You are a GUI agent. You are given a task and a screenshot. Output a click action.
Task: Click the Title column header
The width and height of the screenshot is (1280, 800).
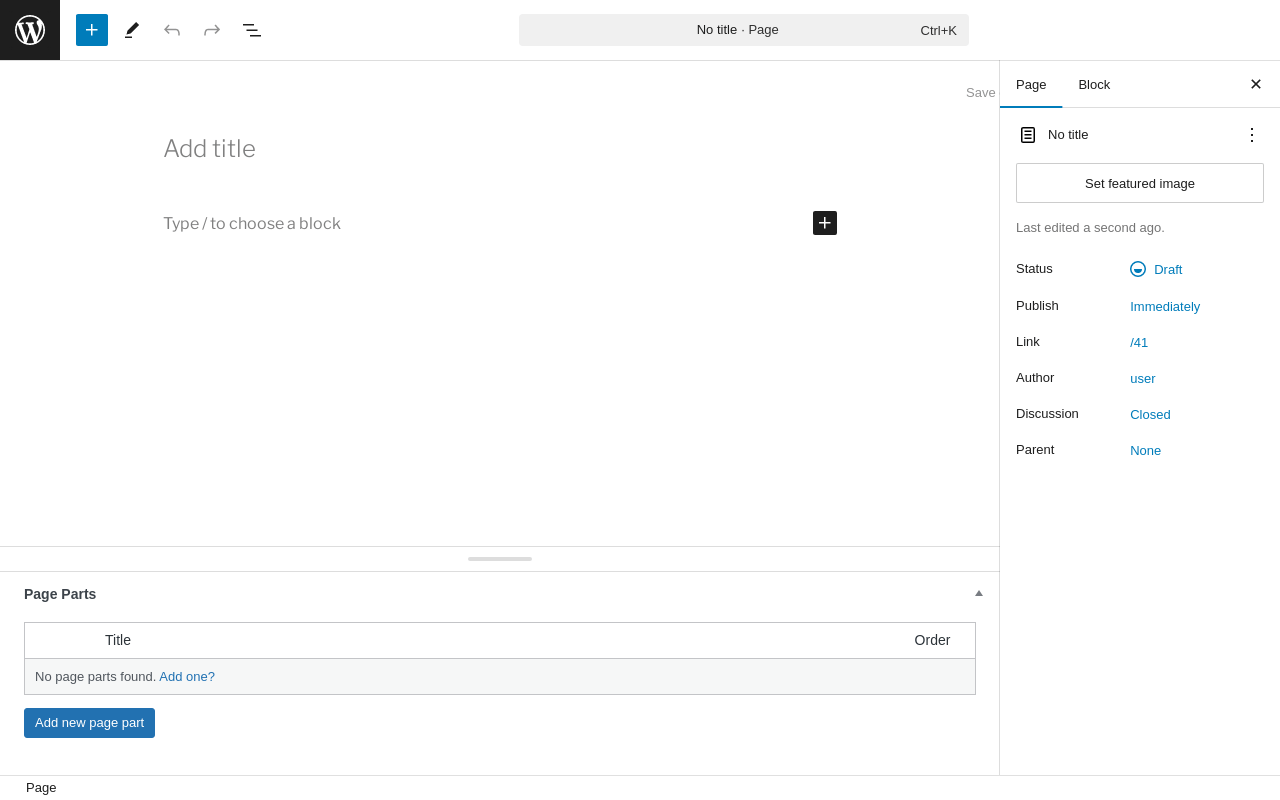click(118, 640)
